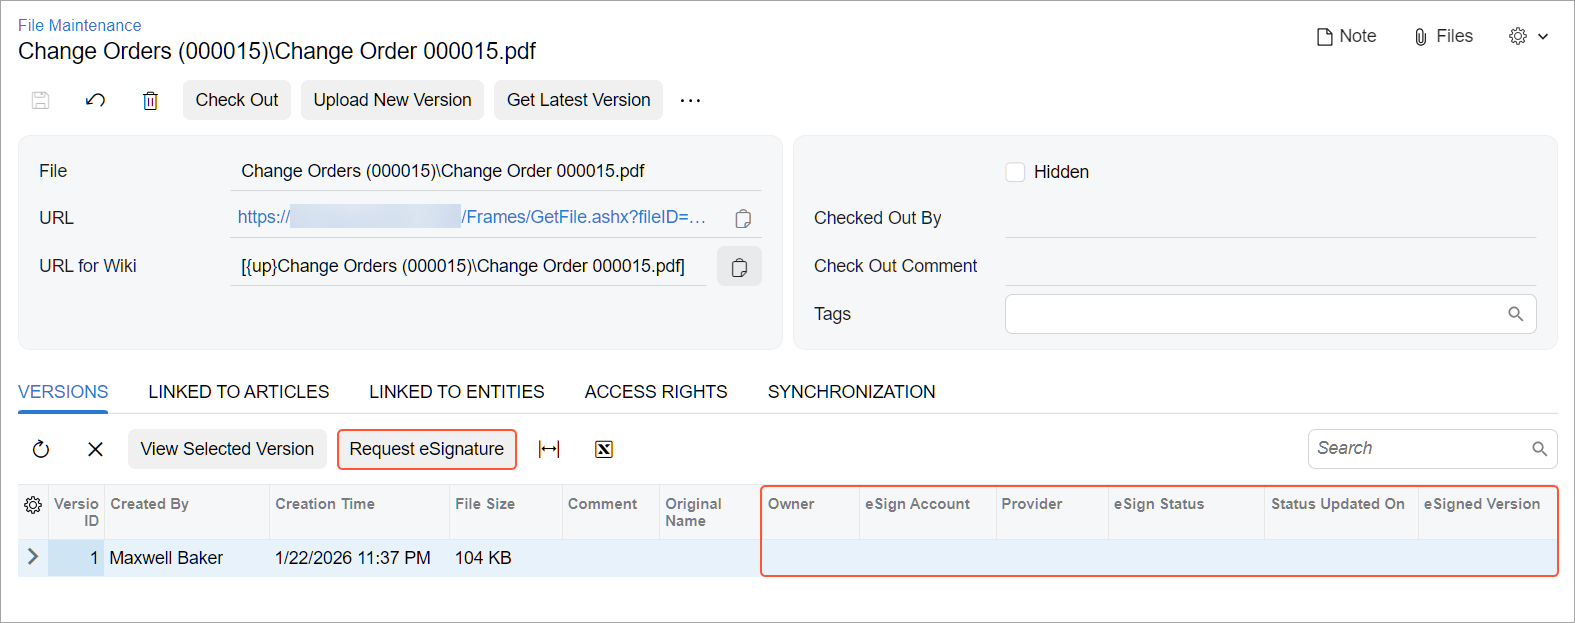Open grid column configuration gear
The image size is (1575, 623).
point(33,505)
